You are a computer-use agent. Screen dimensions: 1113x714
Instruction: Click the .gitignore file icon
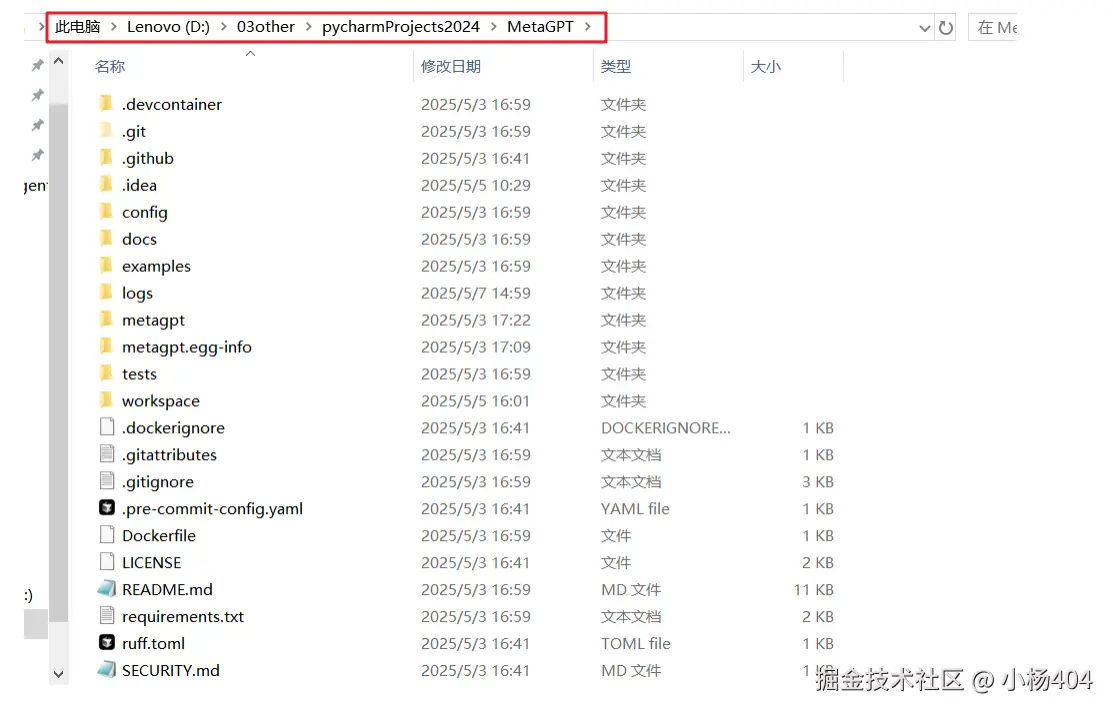[x=106, y=480]
